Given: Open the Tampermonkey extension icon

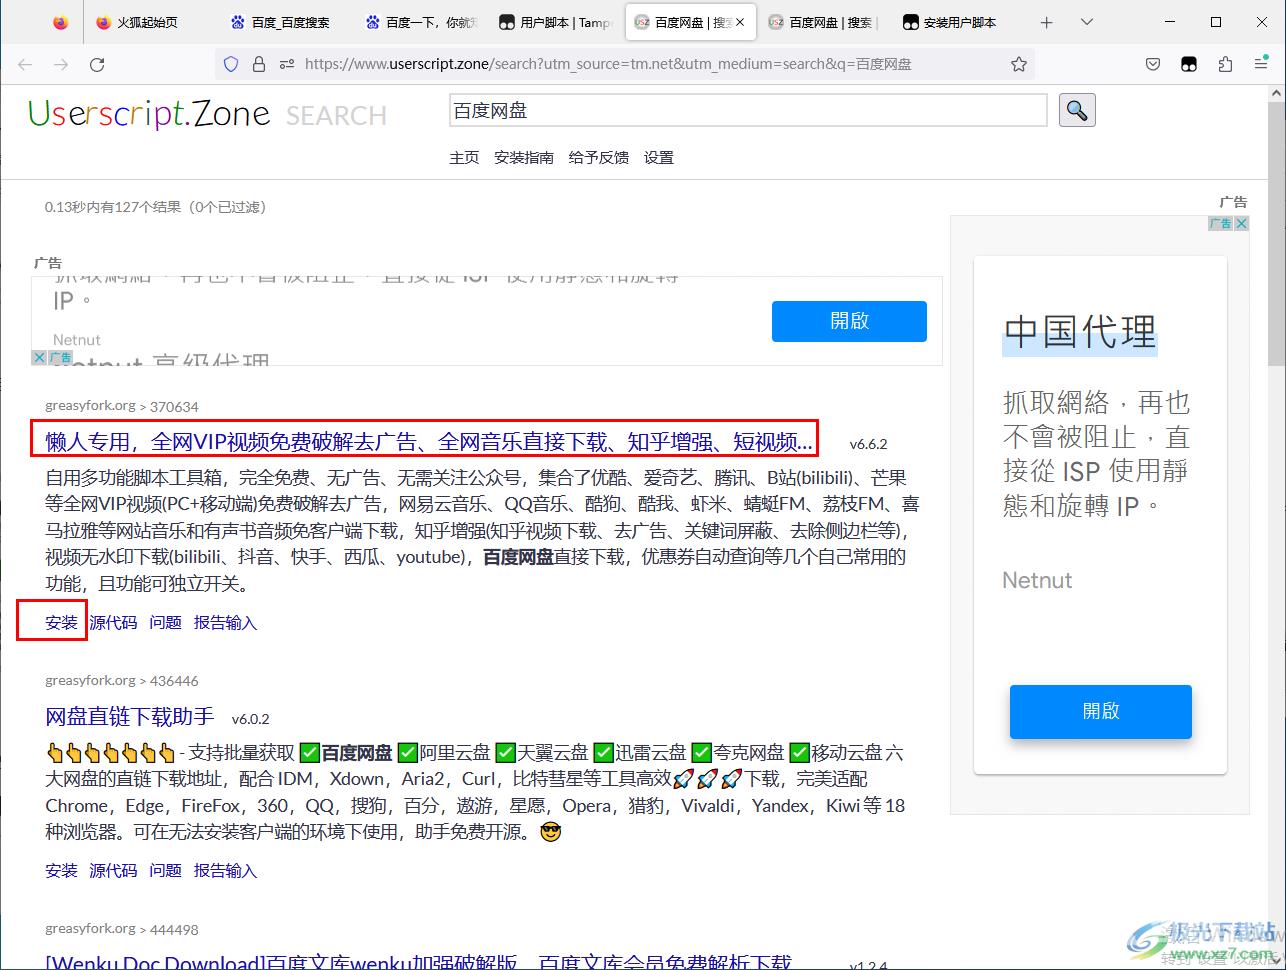Looking at the screenshot, I should [1189, 64].
